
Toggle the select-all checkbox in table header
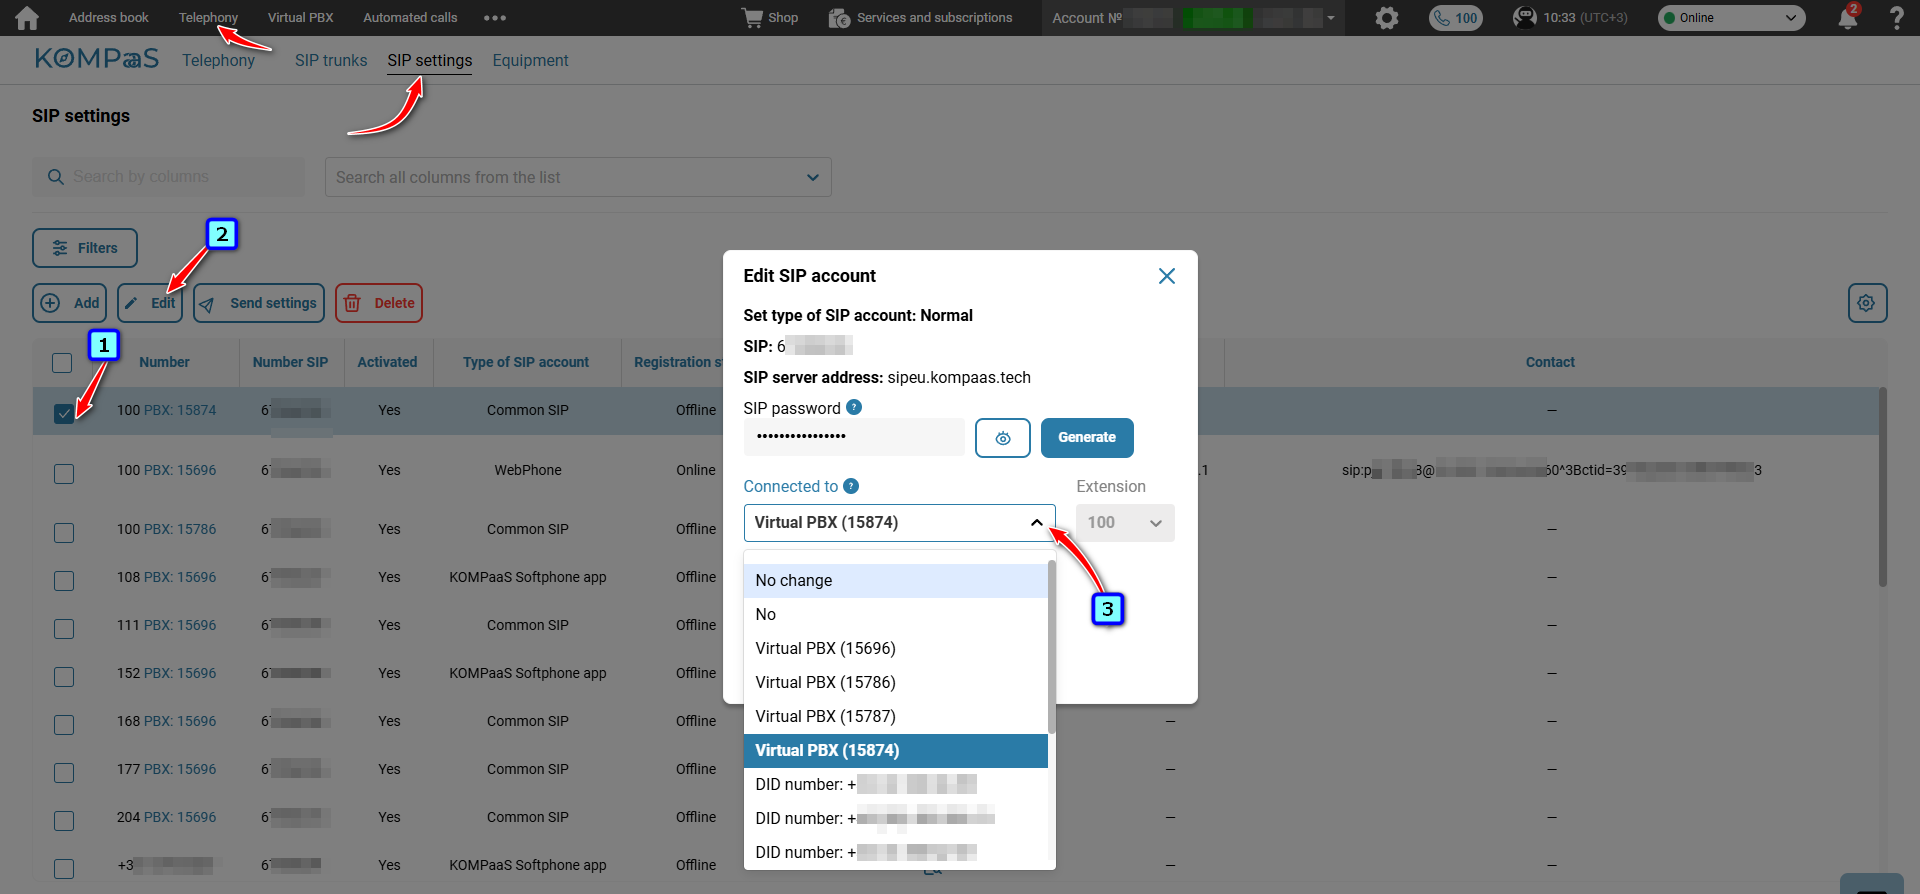pyautogui.click(x=62, y=363)
